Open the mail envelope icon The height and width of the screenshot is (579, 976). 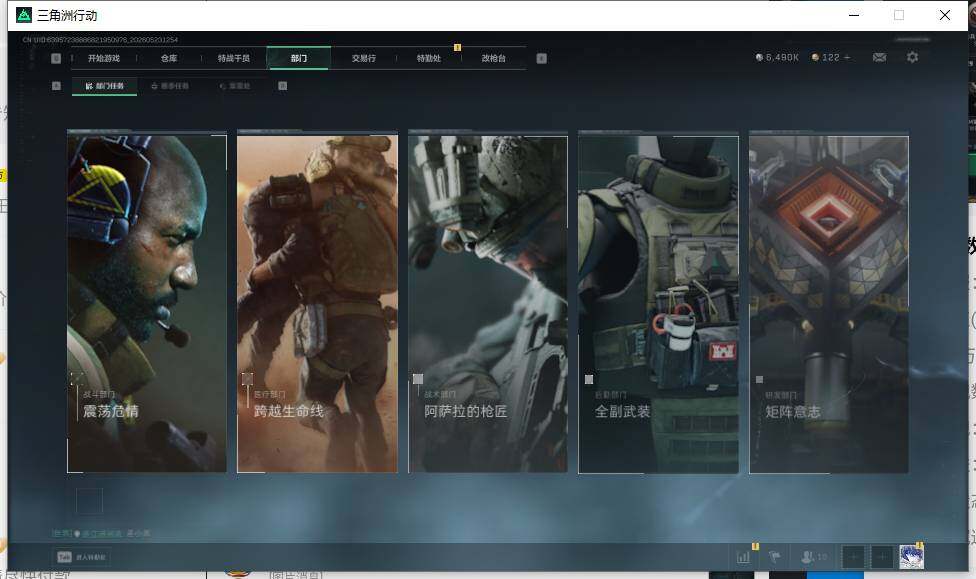[880, 57]
